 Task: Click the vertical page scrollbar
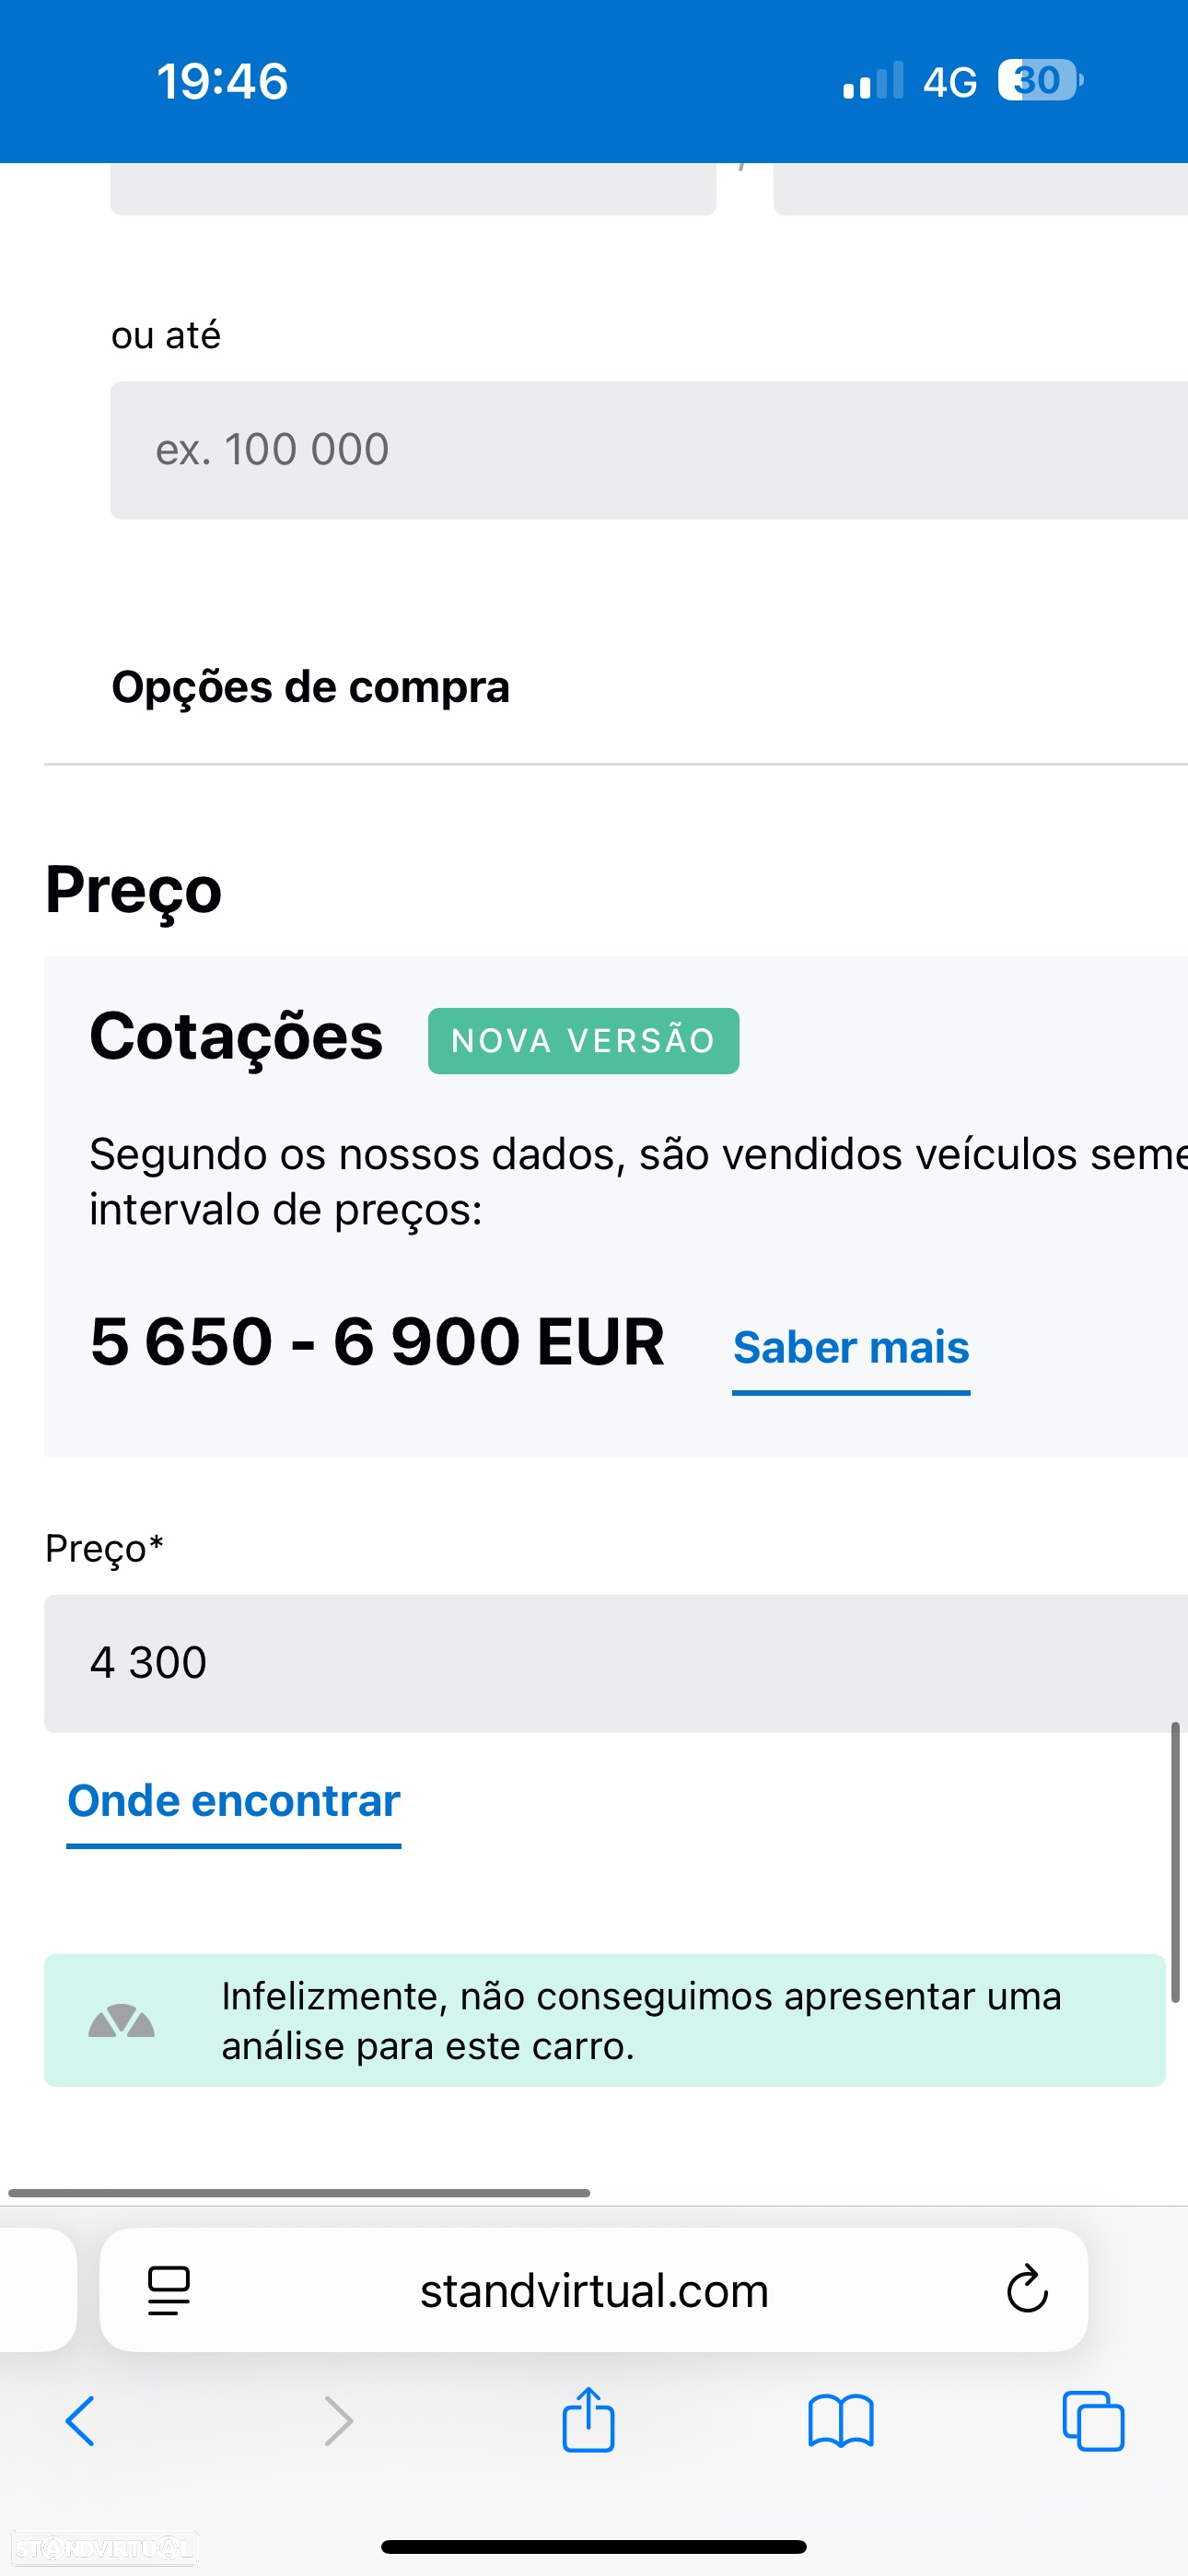[x=1175, y=1862]
